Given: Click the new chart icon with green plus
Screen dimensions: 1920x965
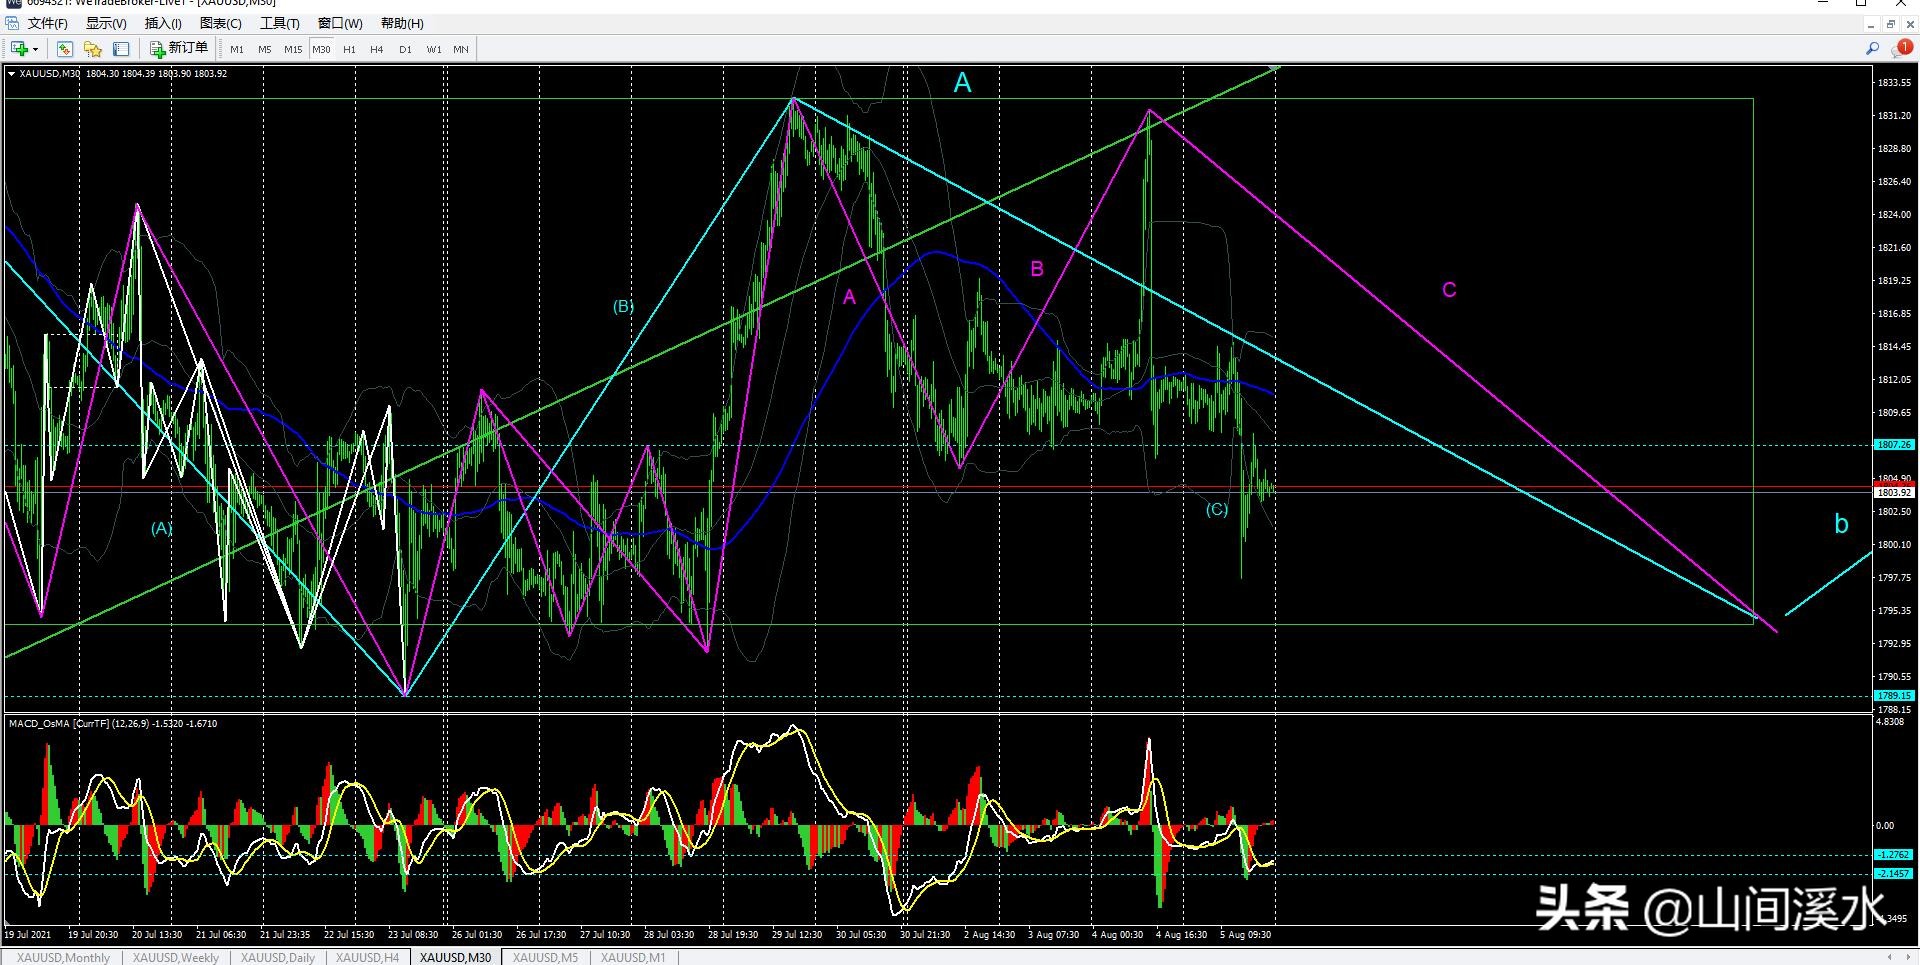Looking at the screenshot, I should (x=19, y=49).
